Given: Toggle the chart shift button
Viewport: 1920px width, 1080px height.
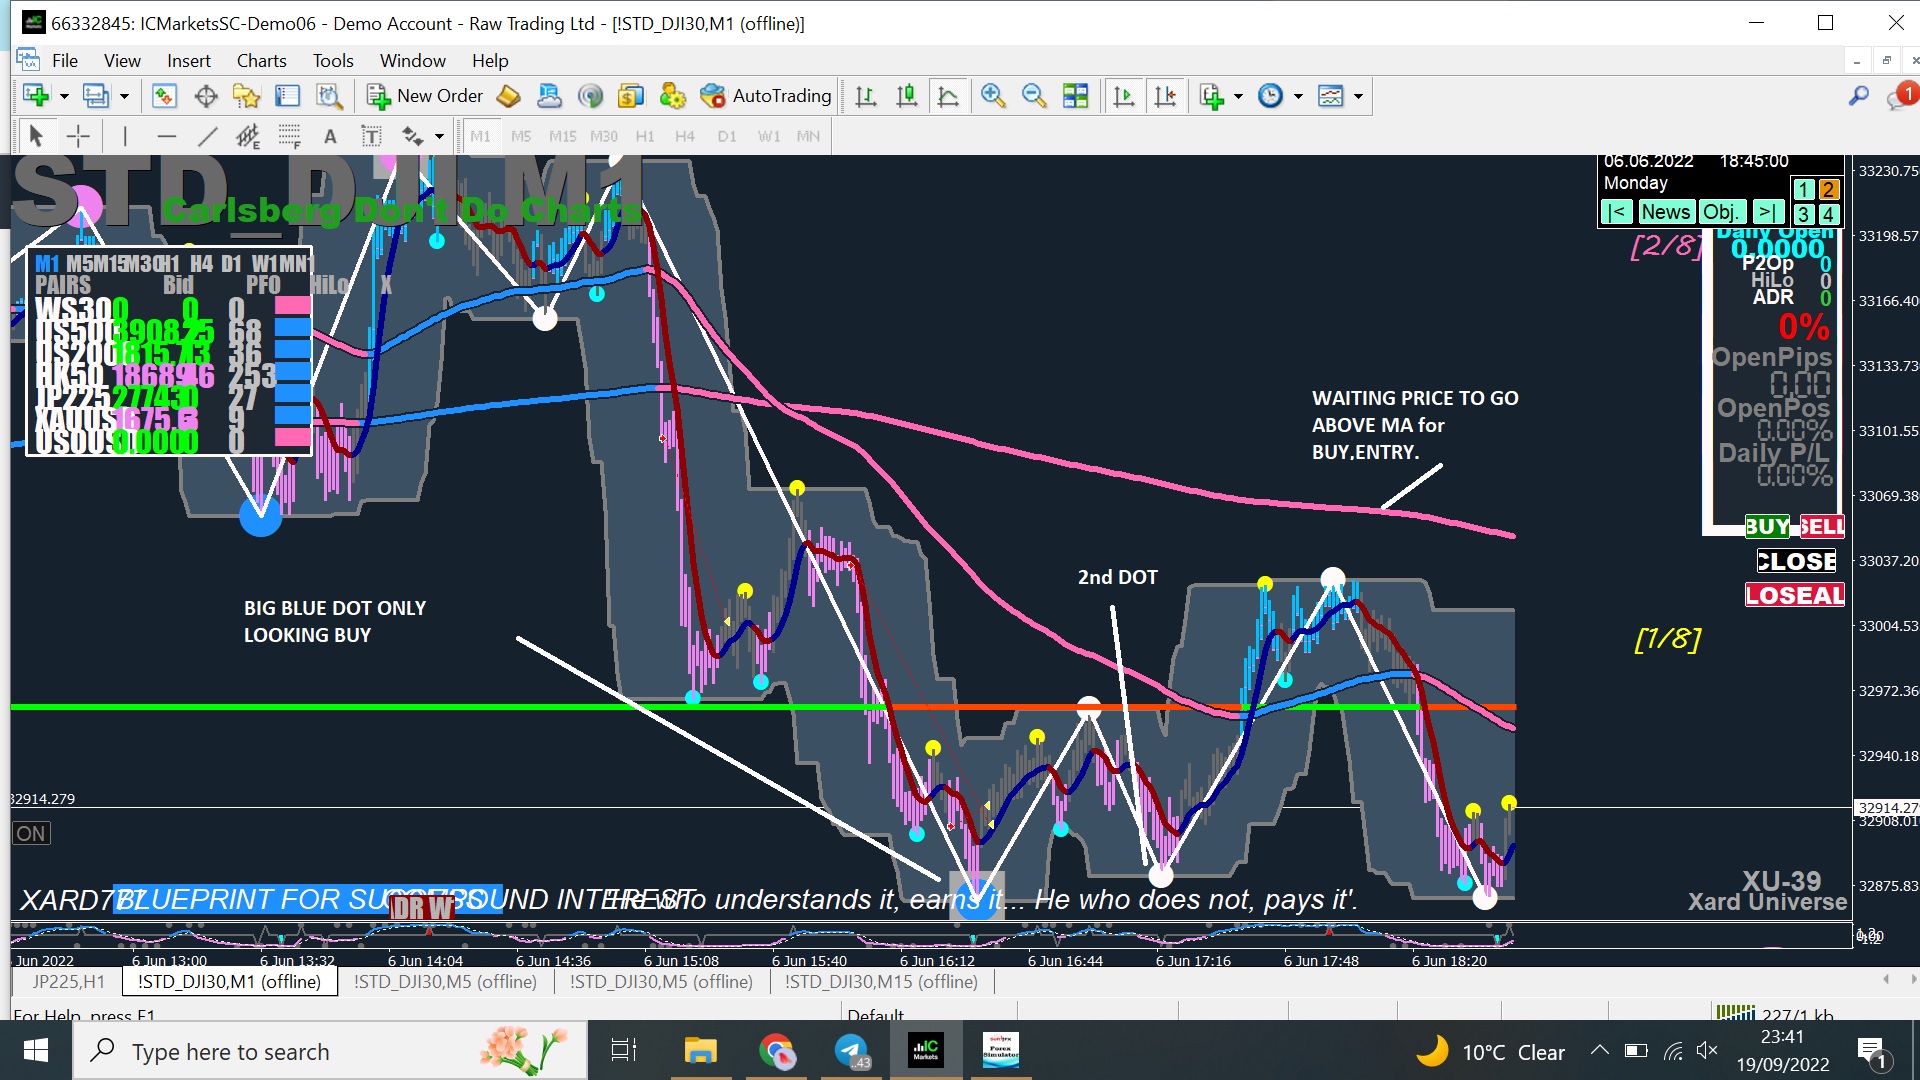Looking at the screenshot, I should click(1165, 96).
